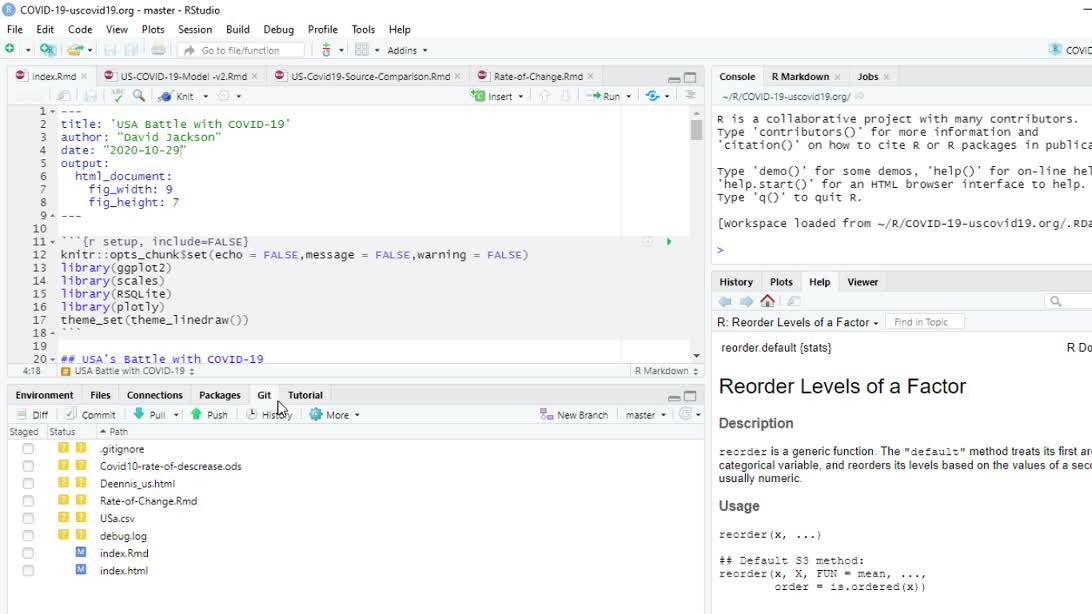This screenshot has width=1092, height=614.
Task: Click the New File icon in main toolbar
Action: pos(10,49)
